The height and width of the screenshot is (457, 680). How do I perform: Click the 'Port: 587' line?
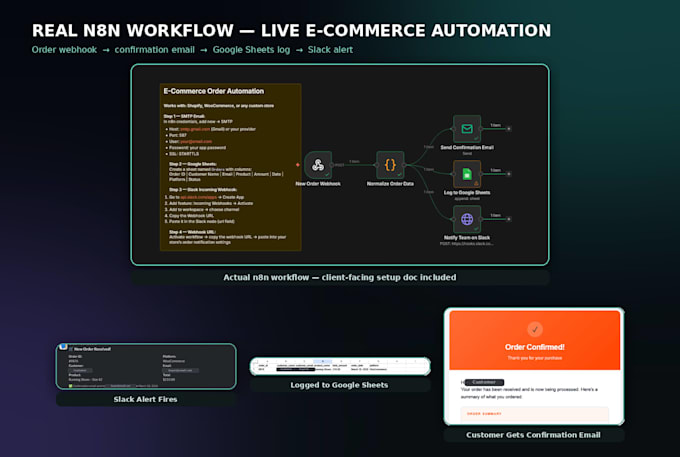tap(177, 135)
